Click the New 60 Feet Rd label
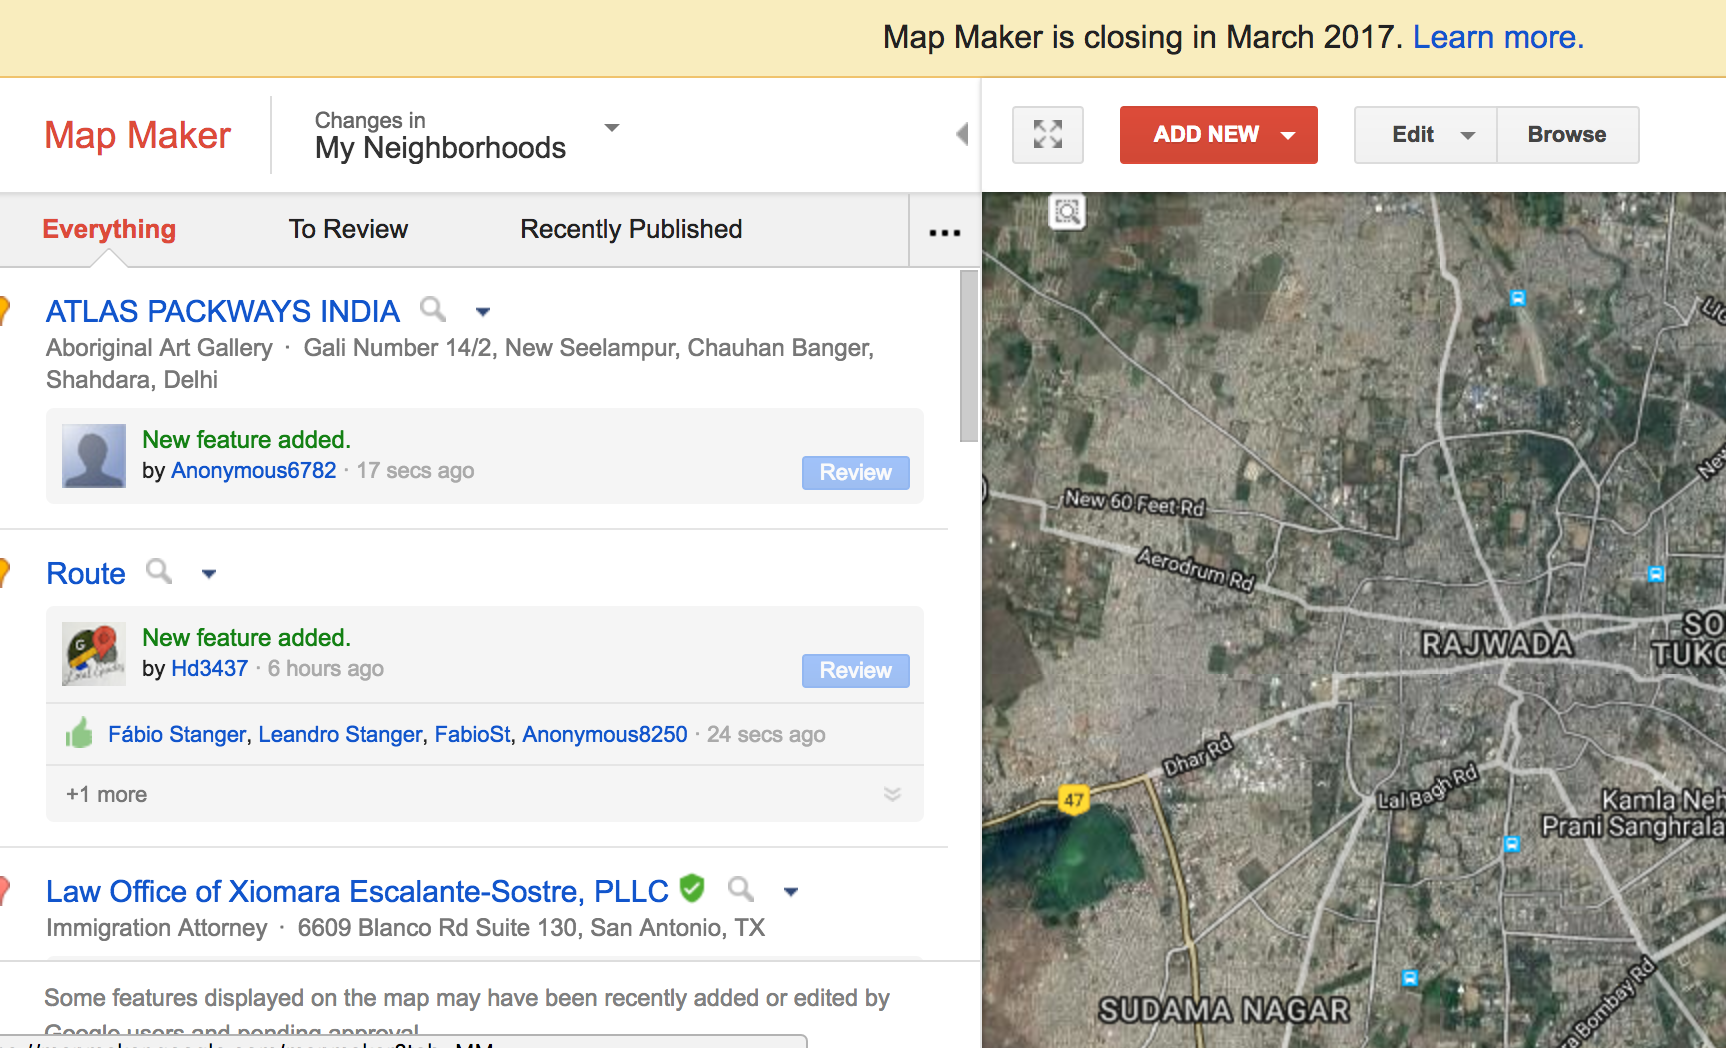The height and width of the screenshot is (1048, 1726). coord(1135,502)
